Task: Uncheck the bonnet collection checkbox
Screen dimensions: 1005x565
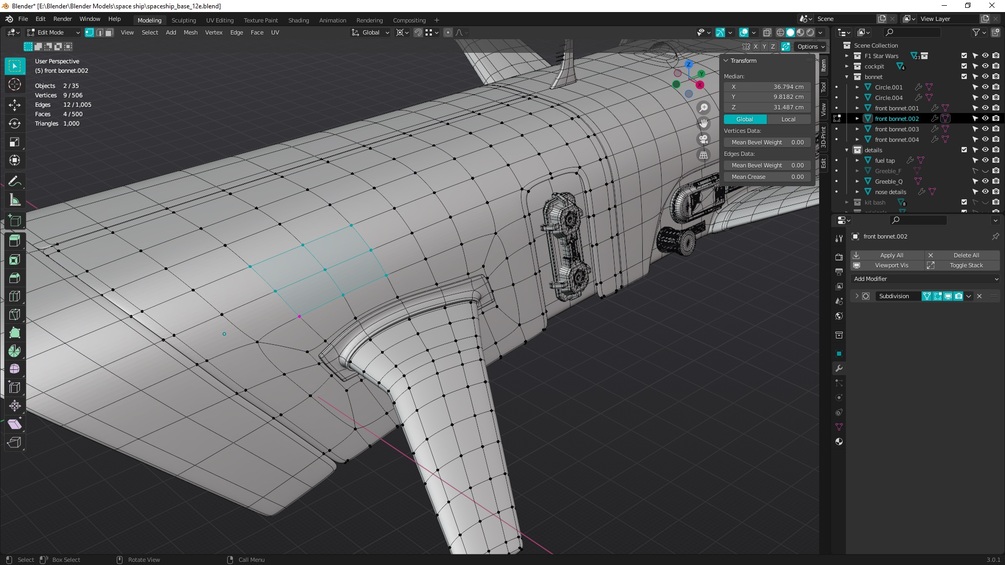Action: [963, 76]
